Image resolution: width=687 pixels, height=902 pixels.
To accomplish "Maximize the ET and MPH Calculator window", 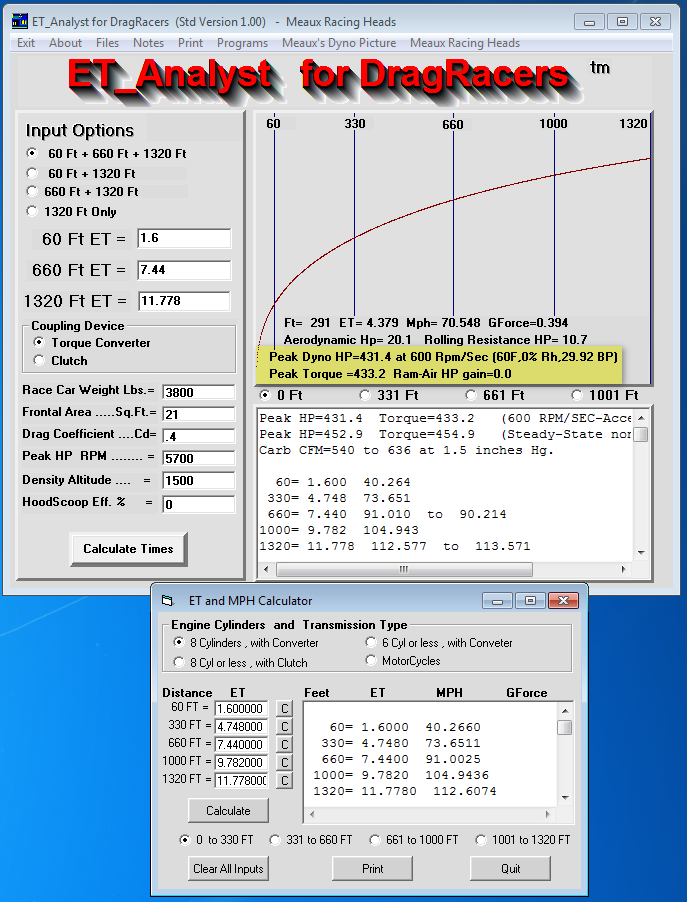I will click(530, 601).
